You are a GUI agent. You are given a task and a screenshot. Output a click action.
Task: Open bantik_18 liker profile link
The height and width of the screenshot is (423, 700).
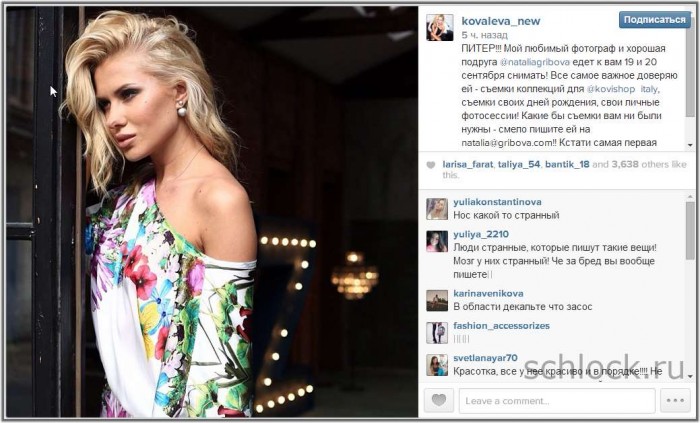click(x=567, y=164)
